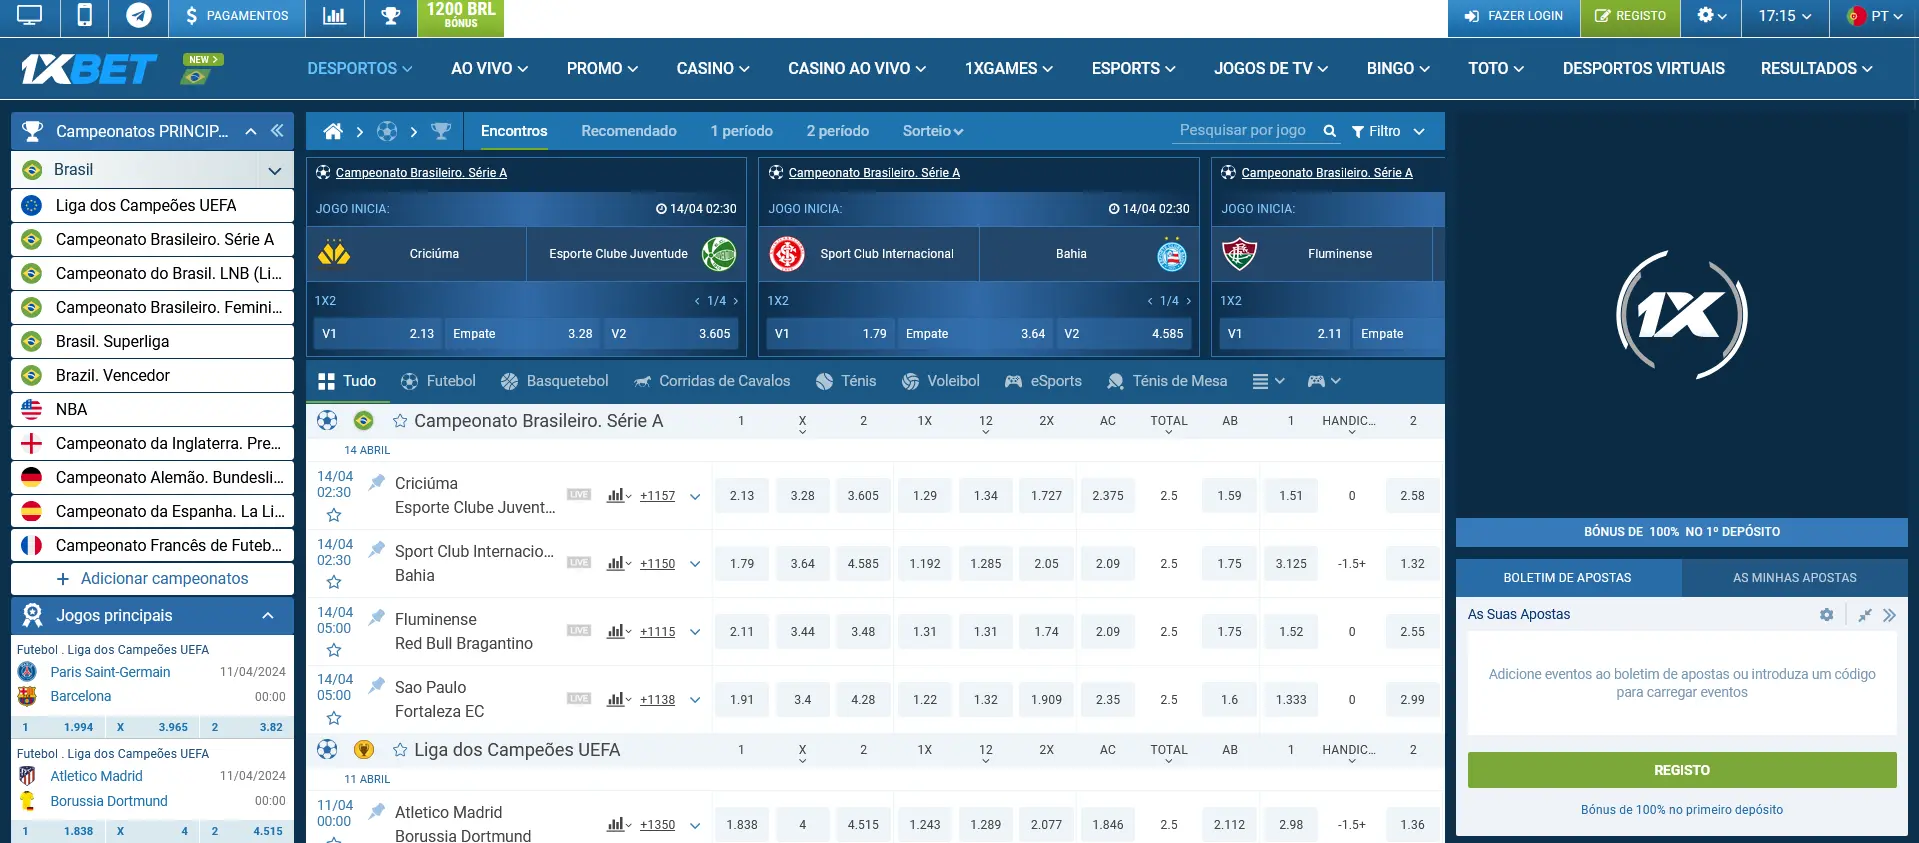
Task: Switch to the 1 período tab
Action: 742,131
